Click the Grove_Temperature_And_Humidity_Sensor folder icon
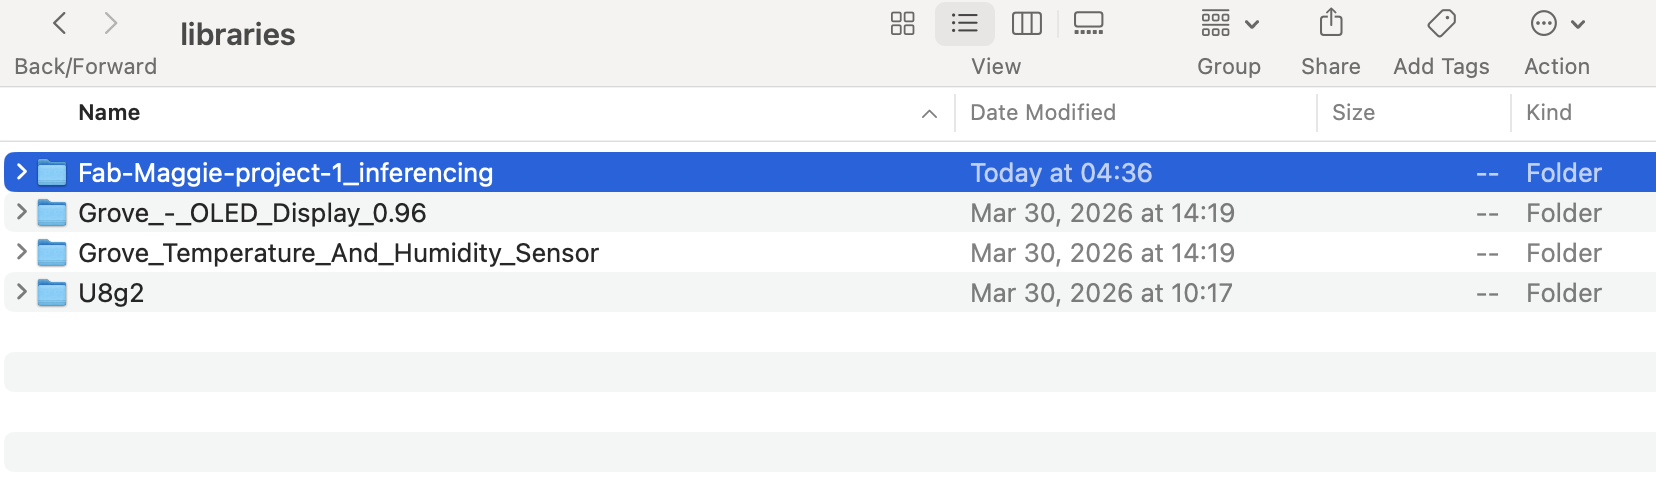1656x480 pixels. [x=52, y=253]
